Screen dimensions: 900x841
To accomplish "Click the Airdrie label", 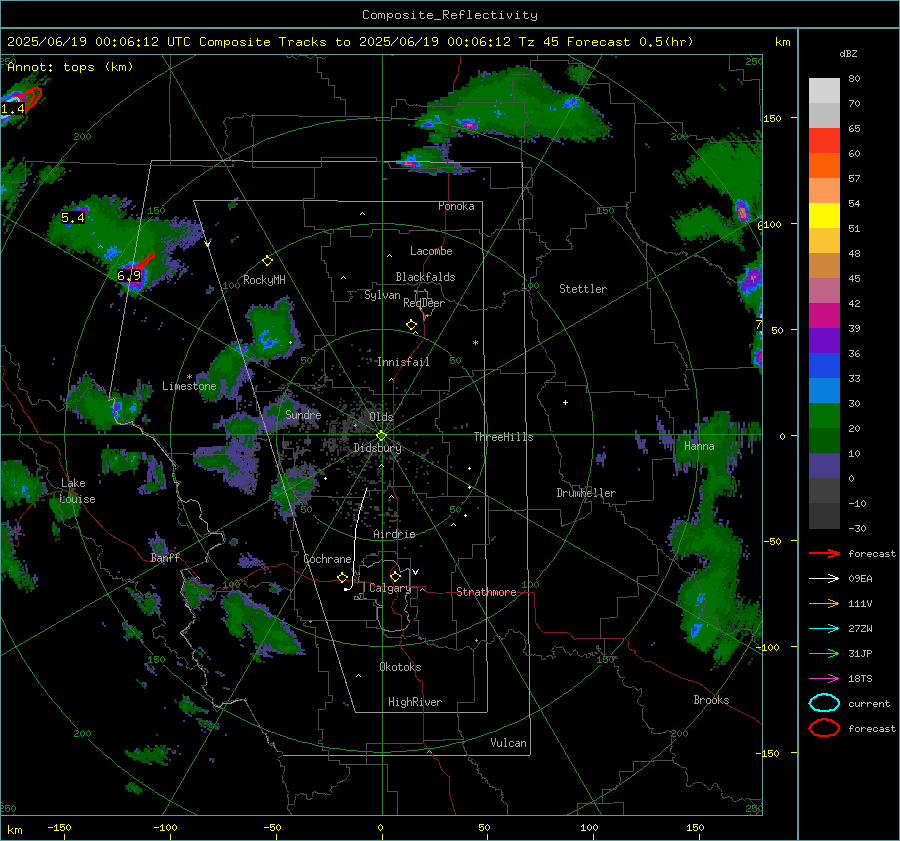I will tap(394, 534).
